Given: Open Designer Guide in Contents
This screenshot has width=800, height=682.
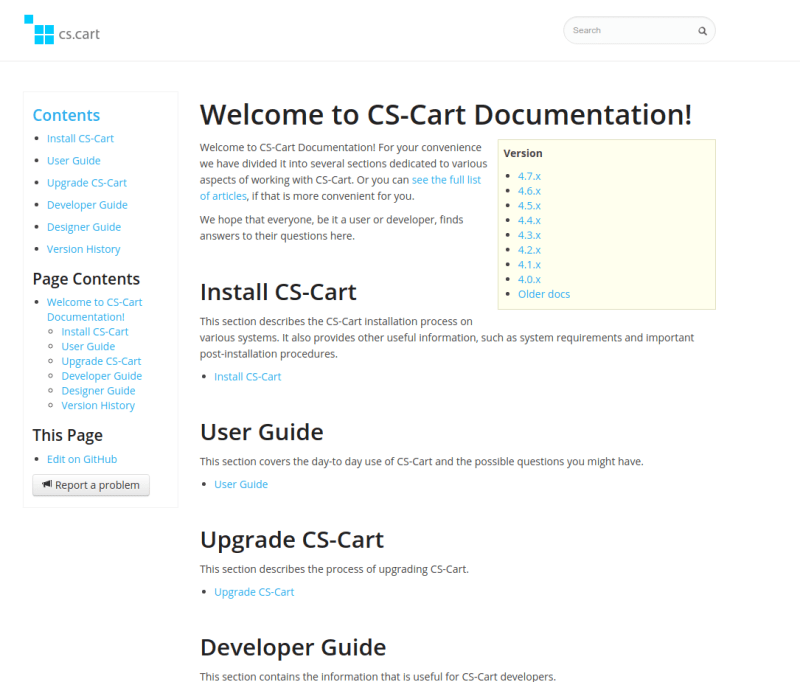Looking at the screenshot, I should [83, 226].
